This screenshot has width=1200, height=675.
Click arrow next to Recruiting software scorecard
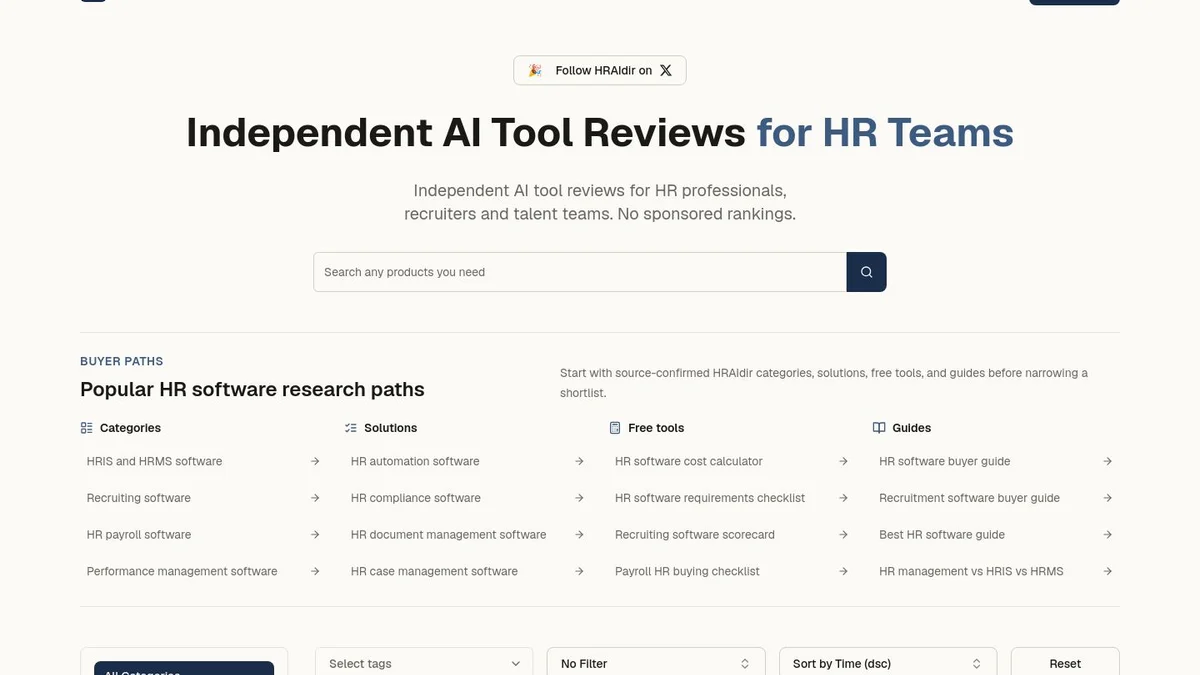point(843,535)
